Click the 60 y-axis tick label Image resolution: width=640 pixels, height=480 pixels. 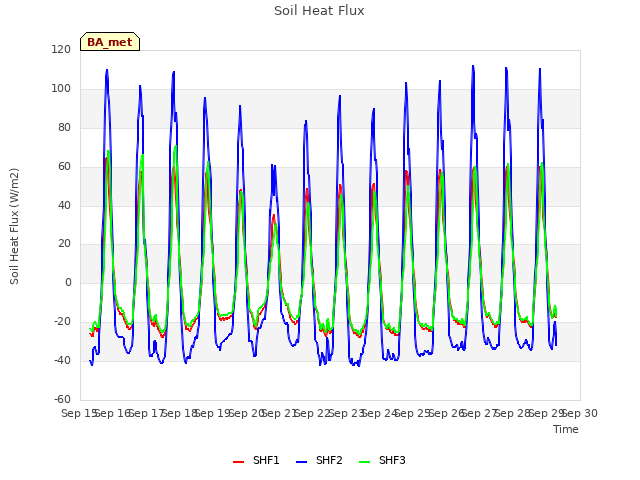[x=64, y=167]
